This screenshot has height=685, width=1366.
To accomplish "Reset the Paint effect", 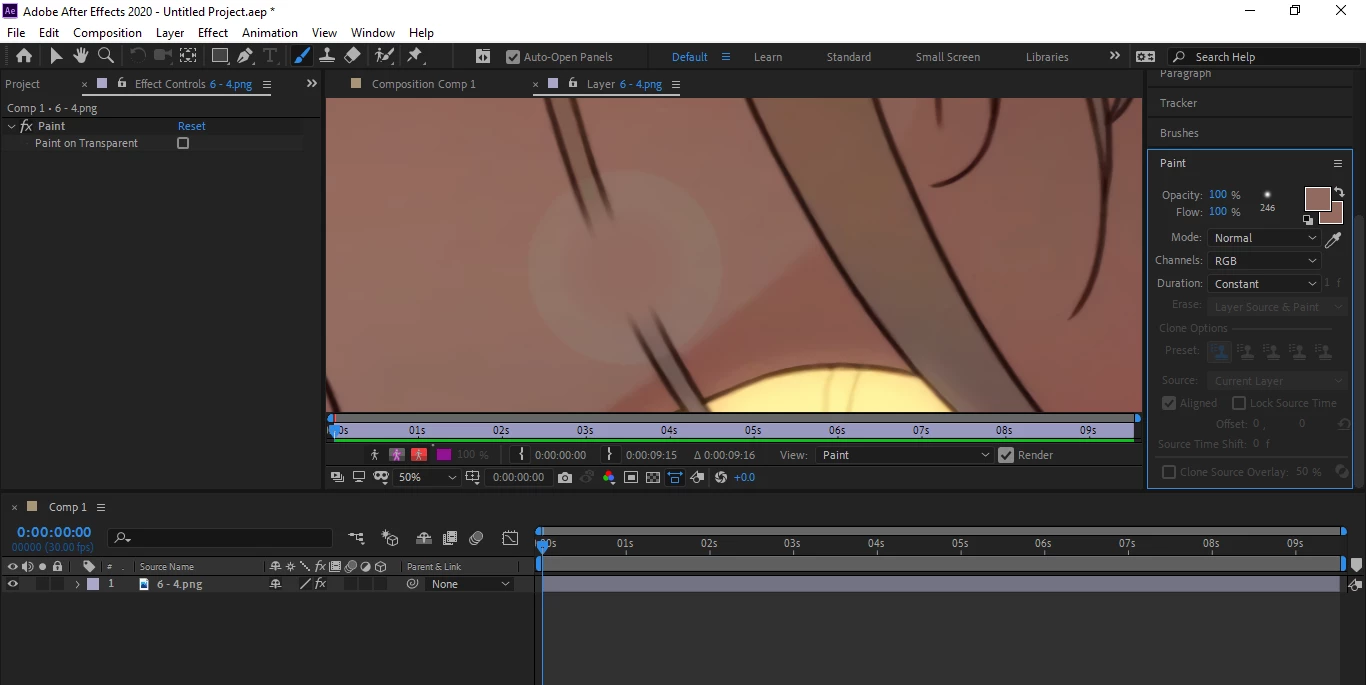I will tap(191, 126).
